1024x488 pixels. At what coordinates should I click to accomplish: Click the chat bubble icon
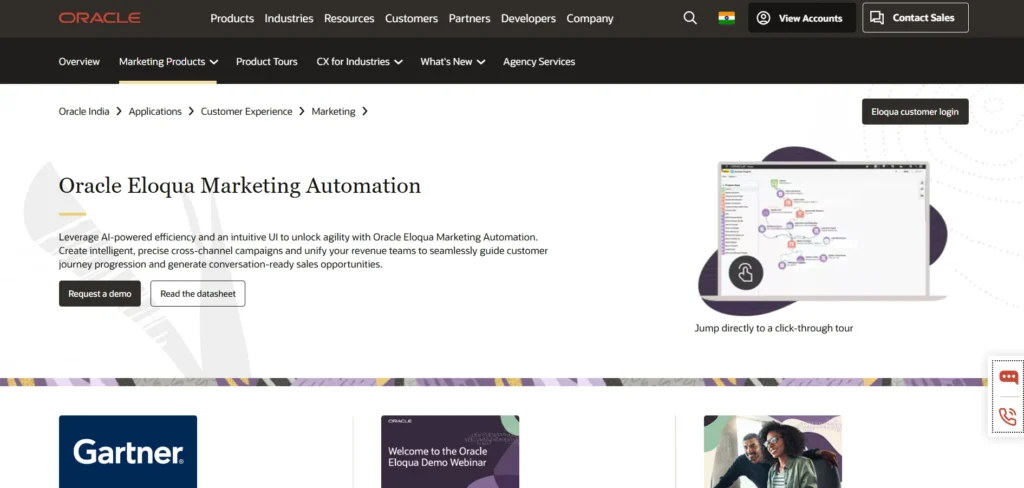(x=1008, y=378)
